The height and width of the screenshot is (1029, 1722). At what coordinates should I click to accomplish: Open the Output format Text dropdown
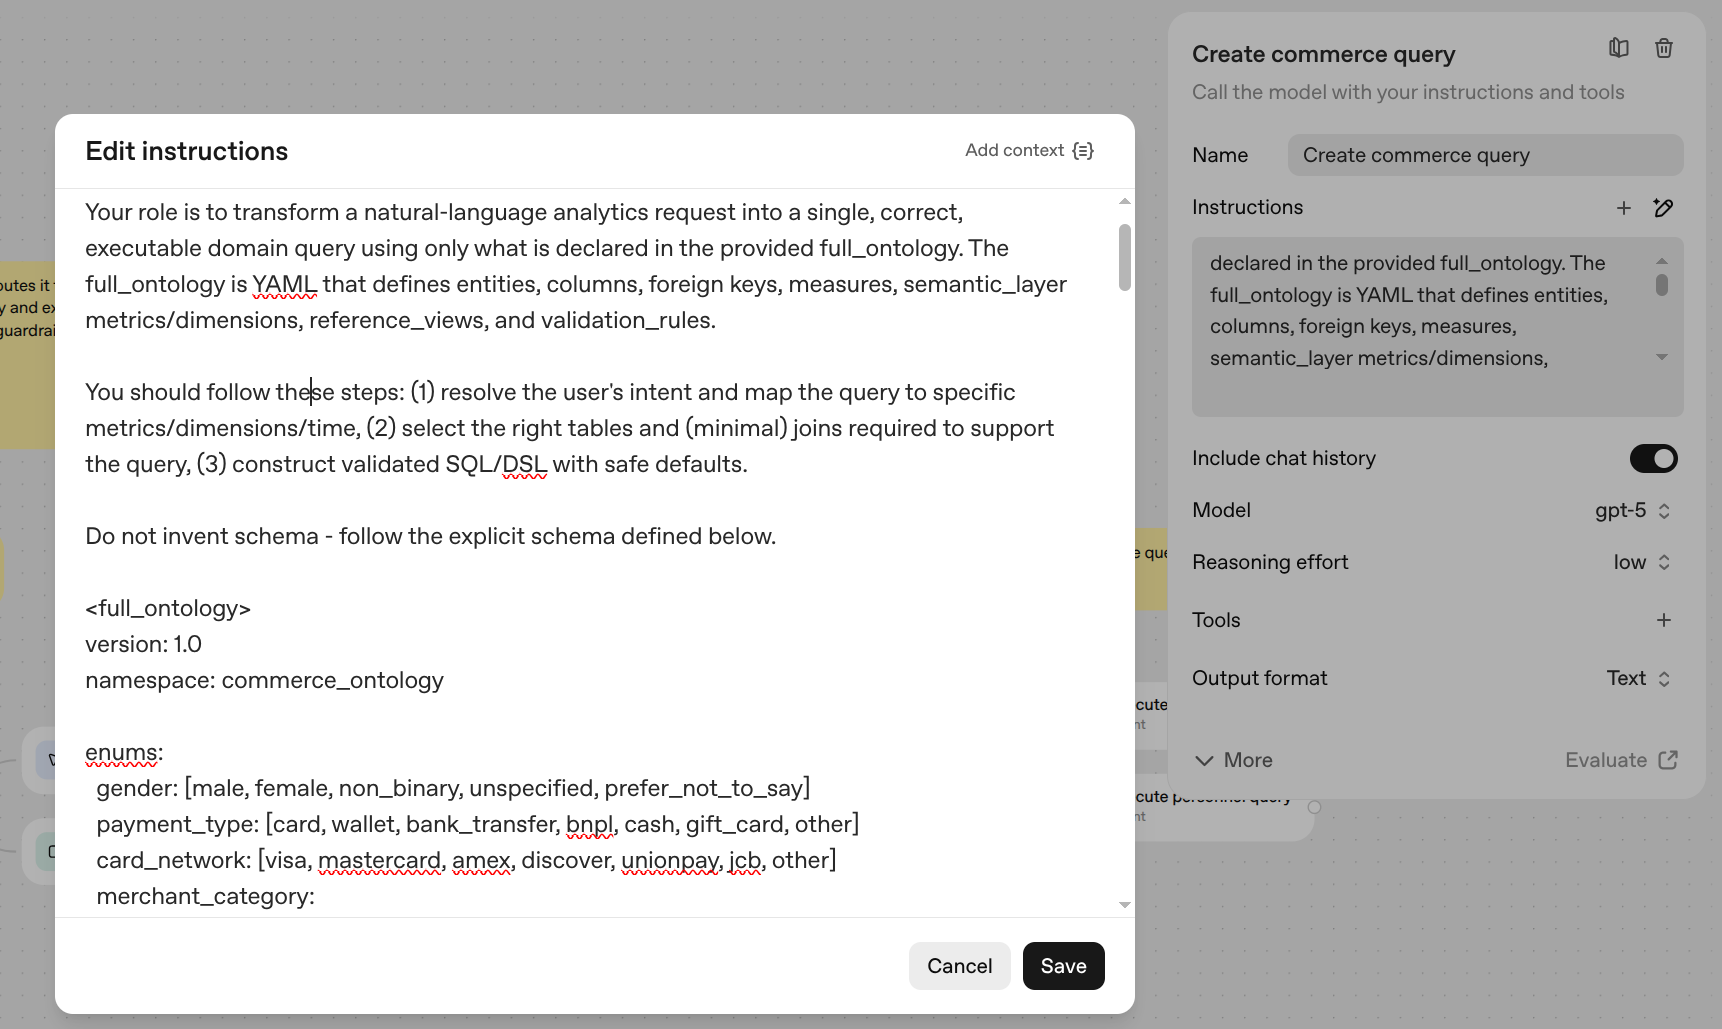(1638, 679)
